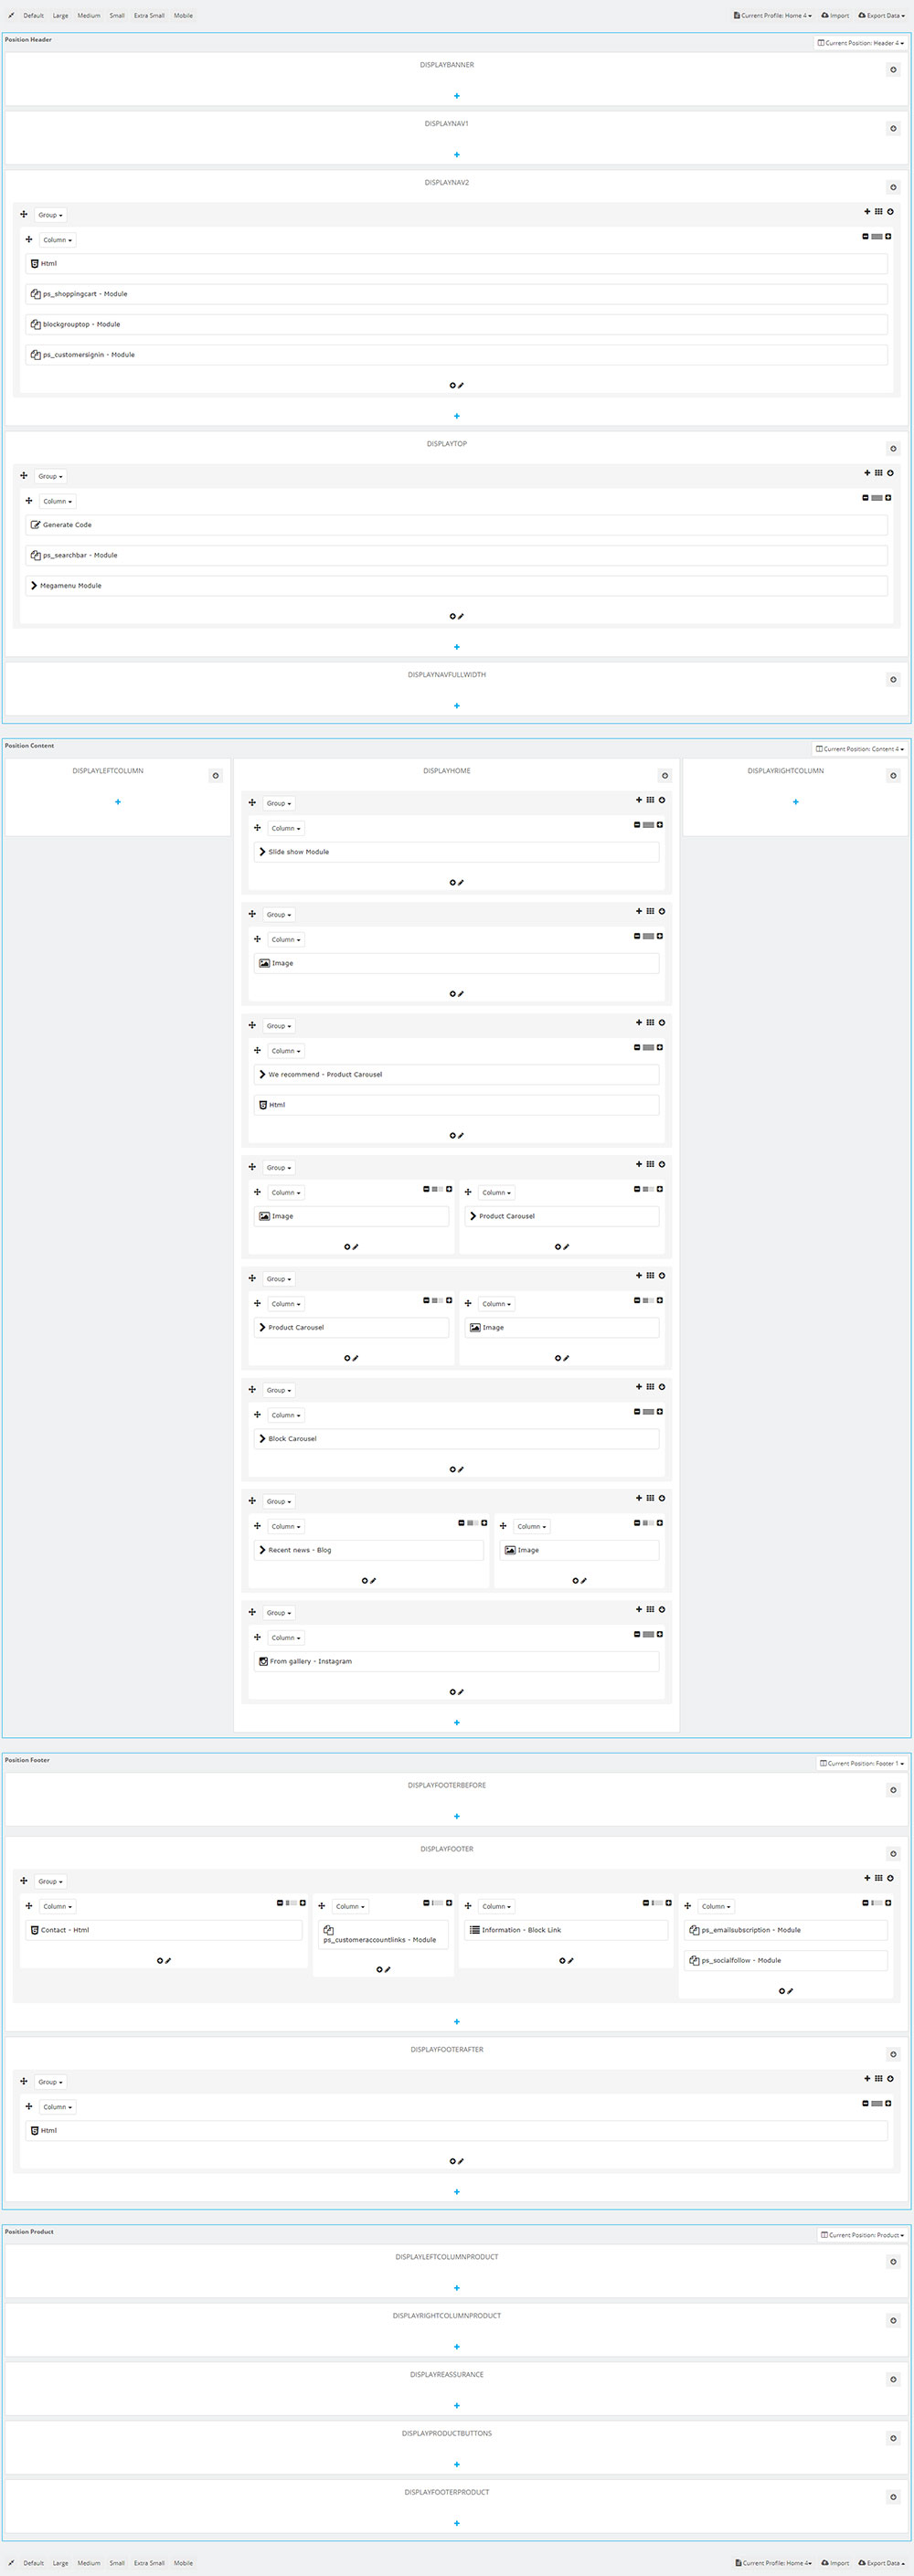Click plus icon under DISPLAYBANNER
The height and width of the screenshot is (2576, 914).
pyautogui.click(x=457, y=96)
